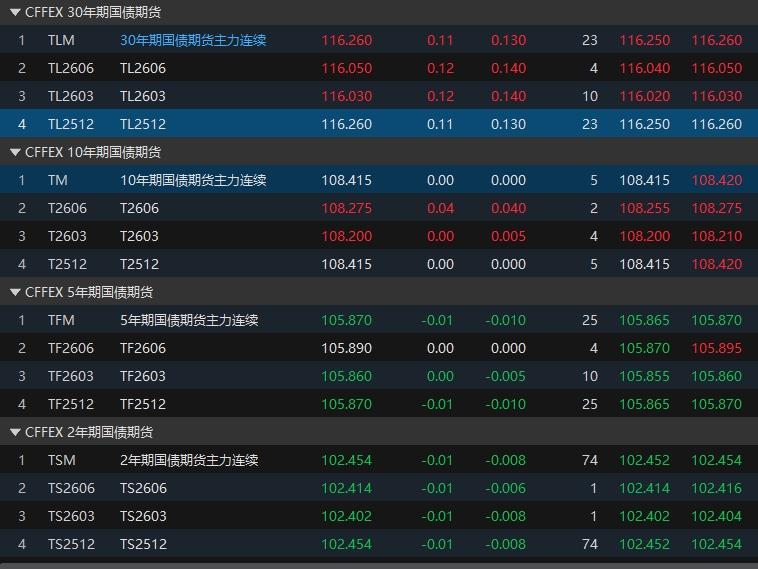
Task: Click the TF2606 last price 105.890
Action: (347, 348)
